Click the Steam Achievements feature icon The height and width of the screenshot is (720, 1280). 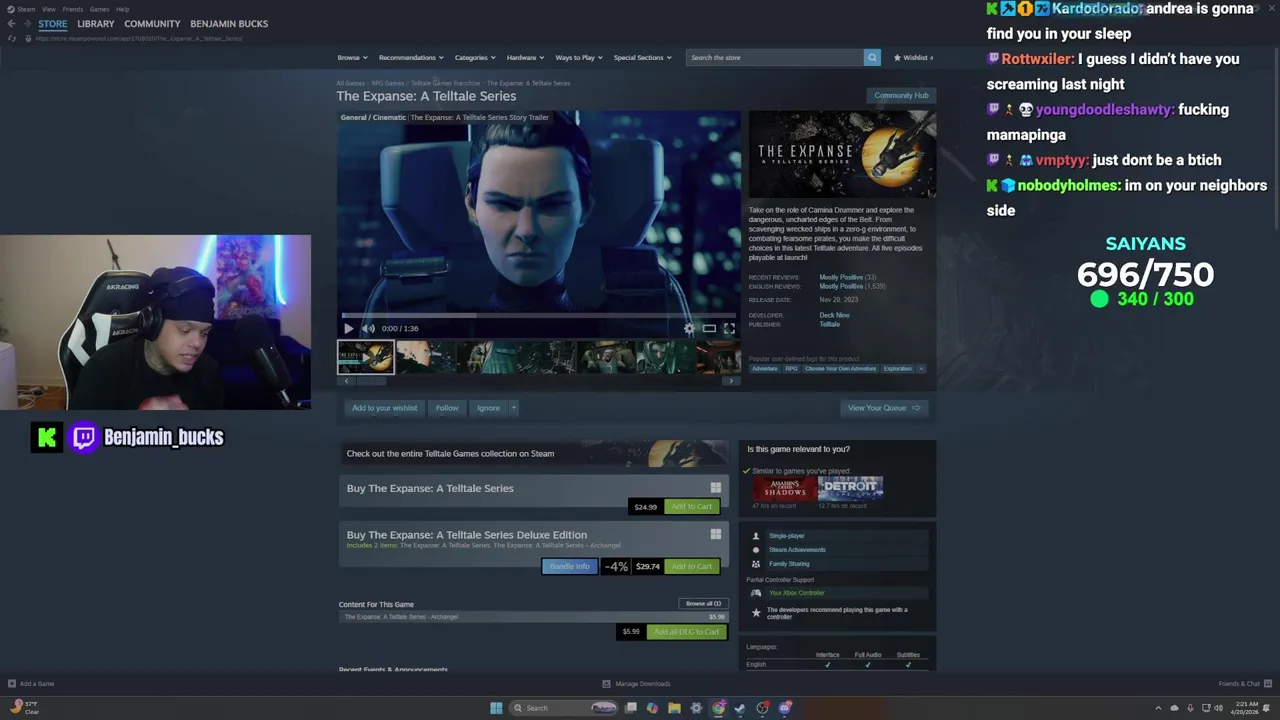tap(756, 550)
